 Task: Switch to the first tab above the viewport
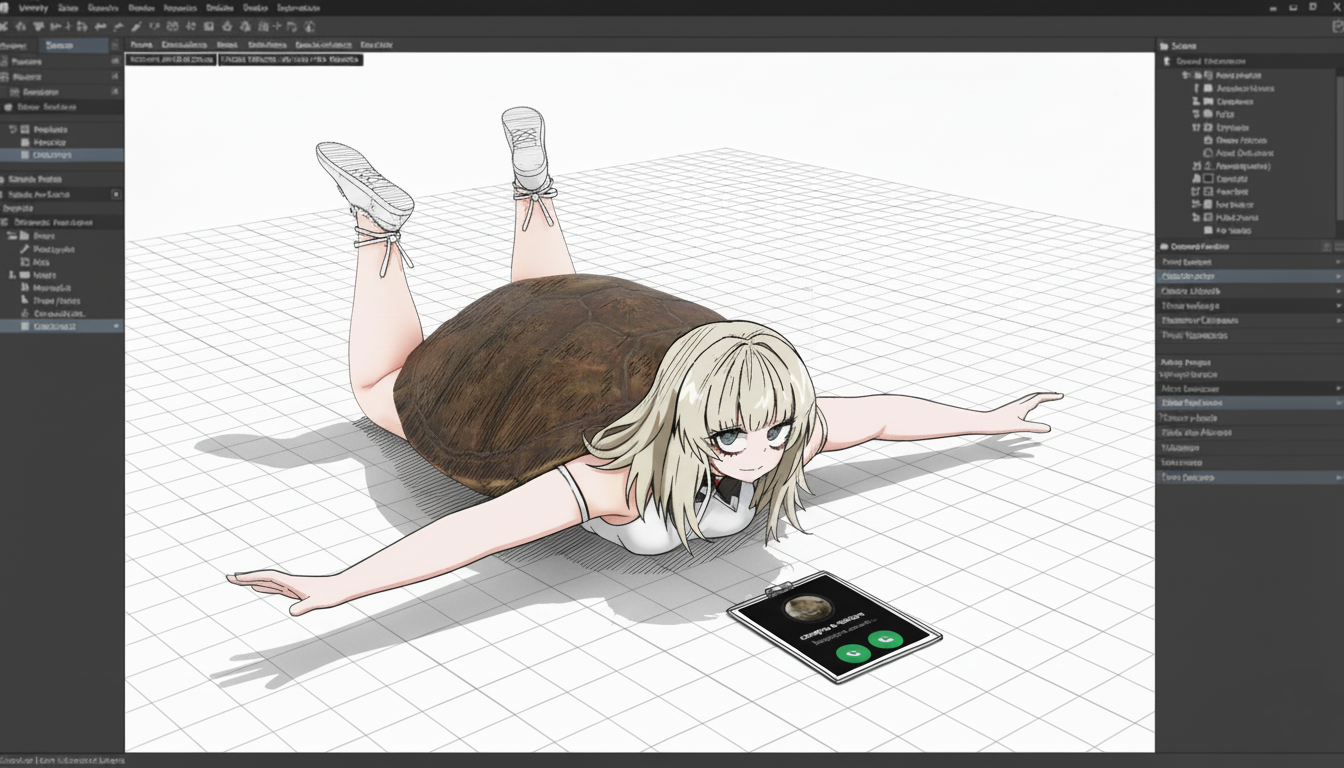(141, 45)
